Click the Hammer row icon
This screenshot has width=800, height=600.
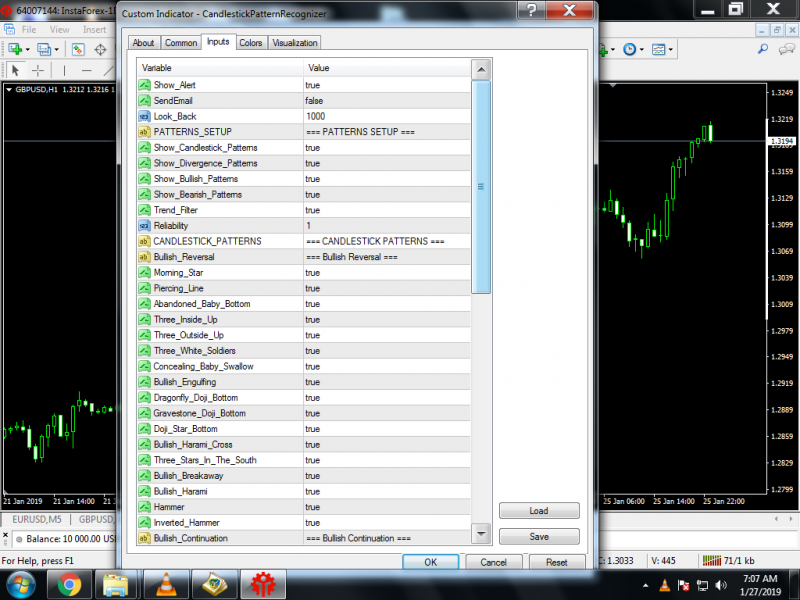coord(144,507)
